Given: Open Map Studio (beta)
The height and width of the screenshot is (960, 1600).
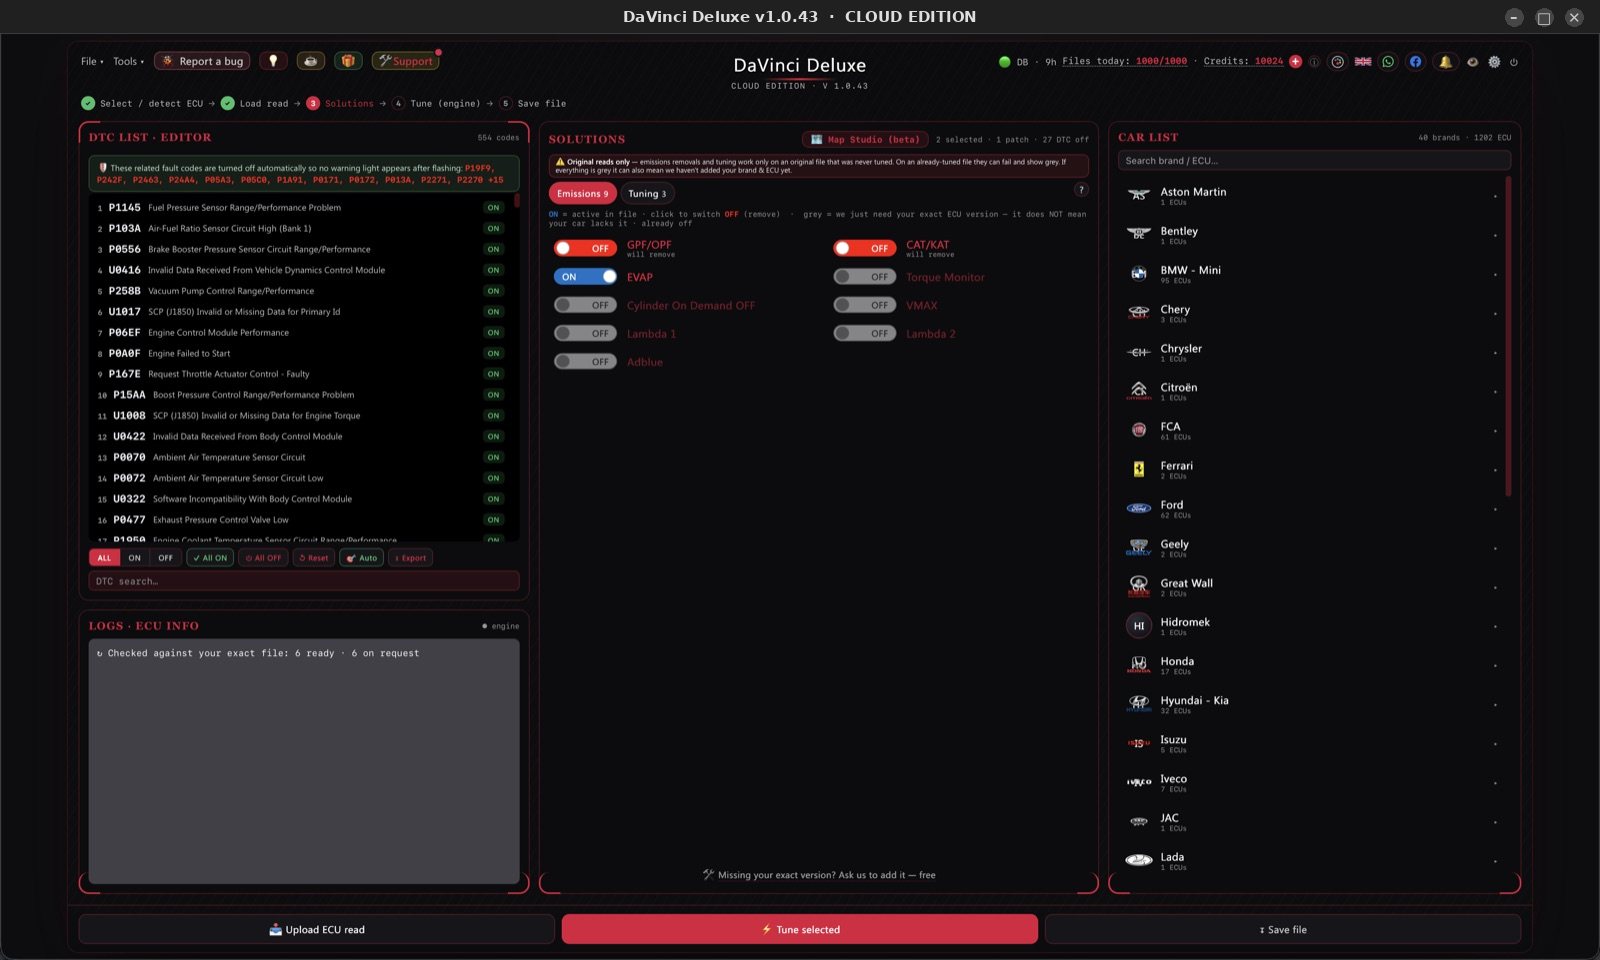Looking at the screenshot, I should click(865, 139).
